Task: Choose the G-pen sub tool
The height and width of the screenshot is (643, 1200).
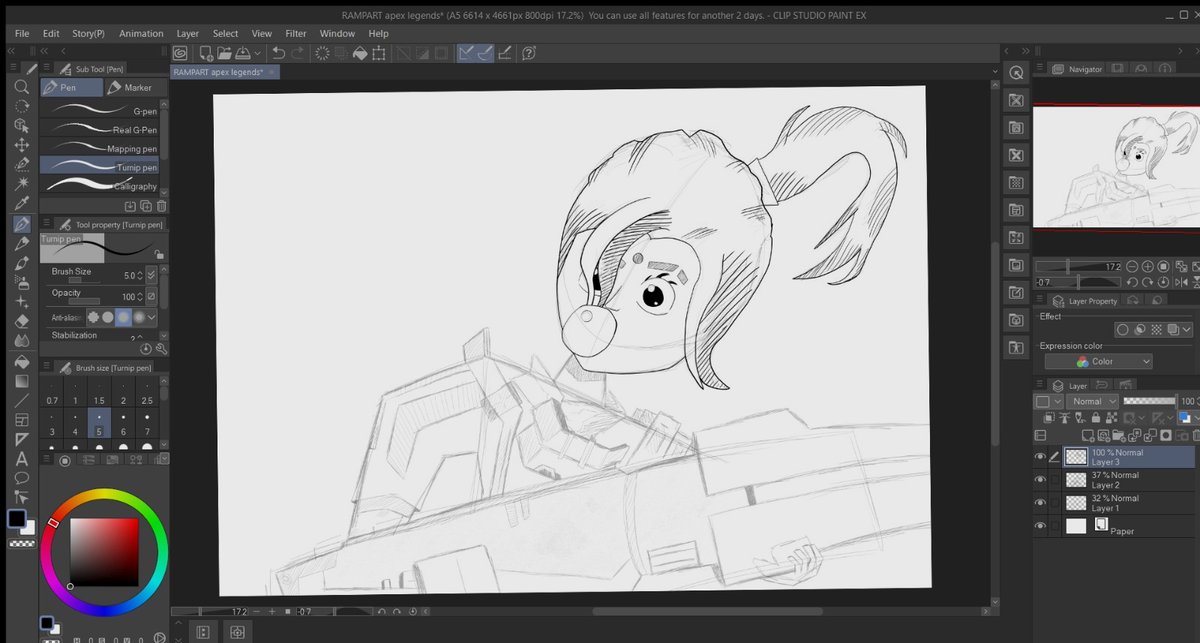Action: (99, 111)
